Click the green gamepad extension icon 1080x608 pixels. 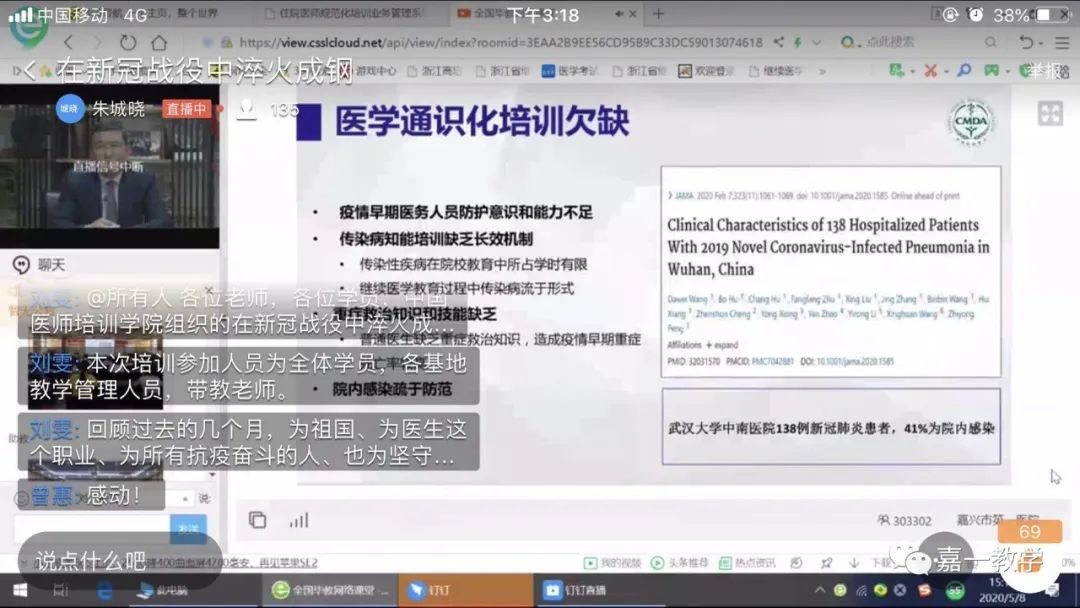pyautogui.click(x=991, y=70)
